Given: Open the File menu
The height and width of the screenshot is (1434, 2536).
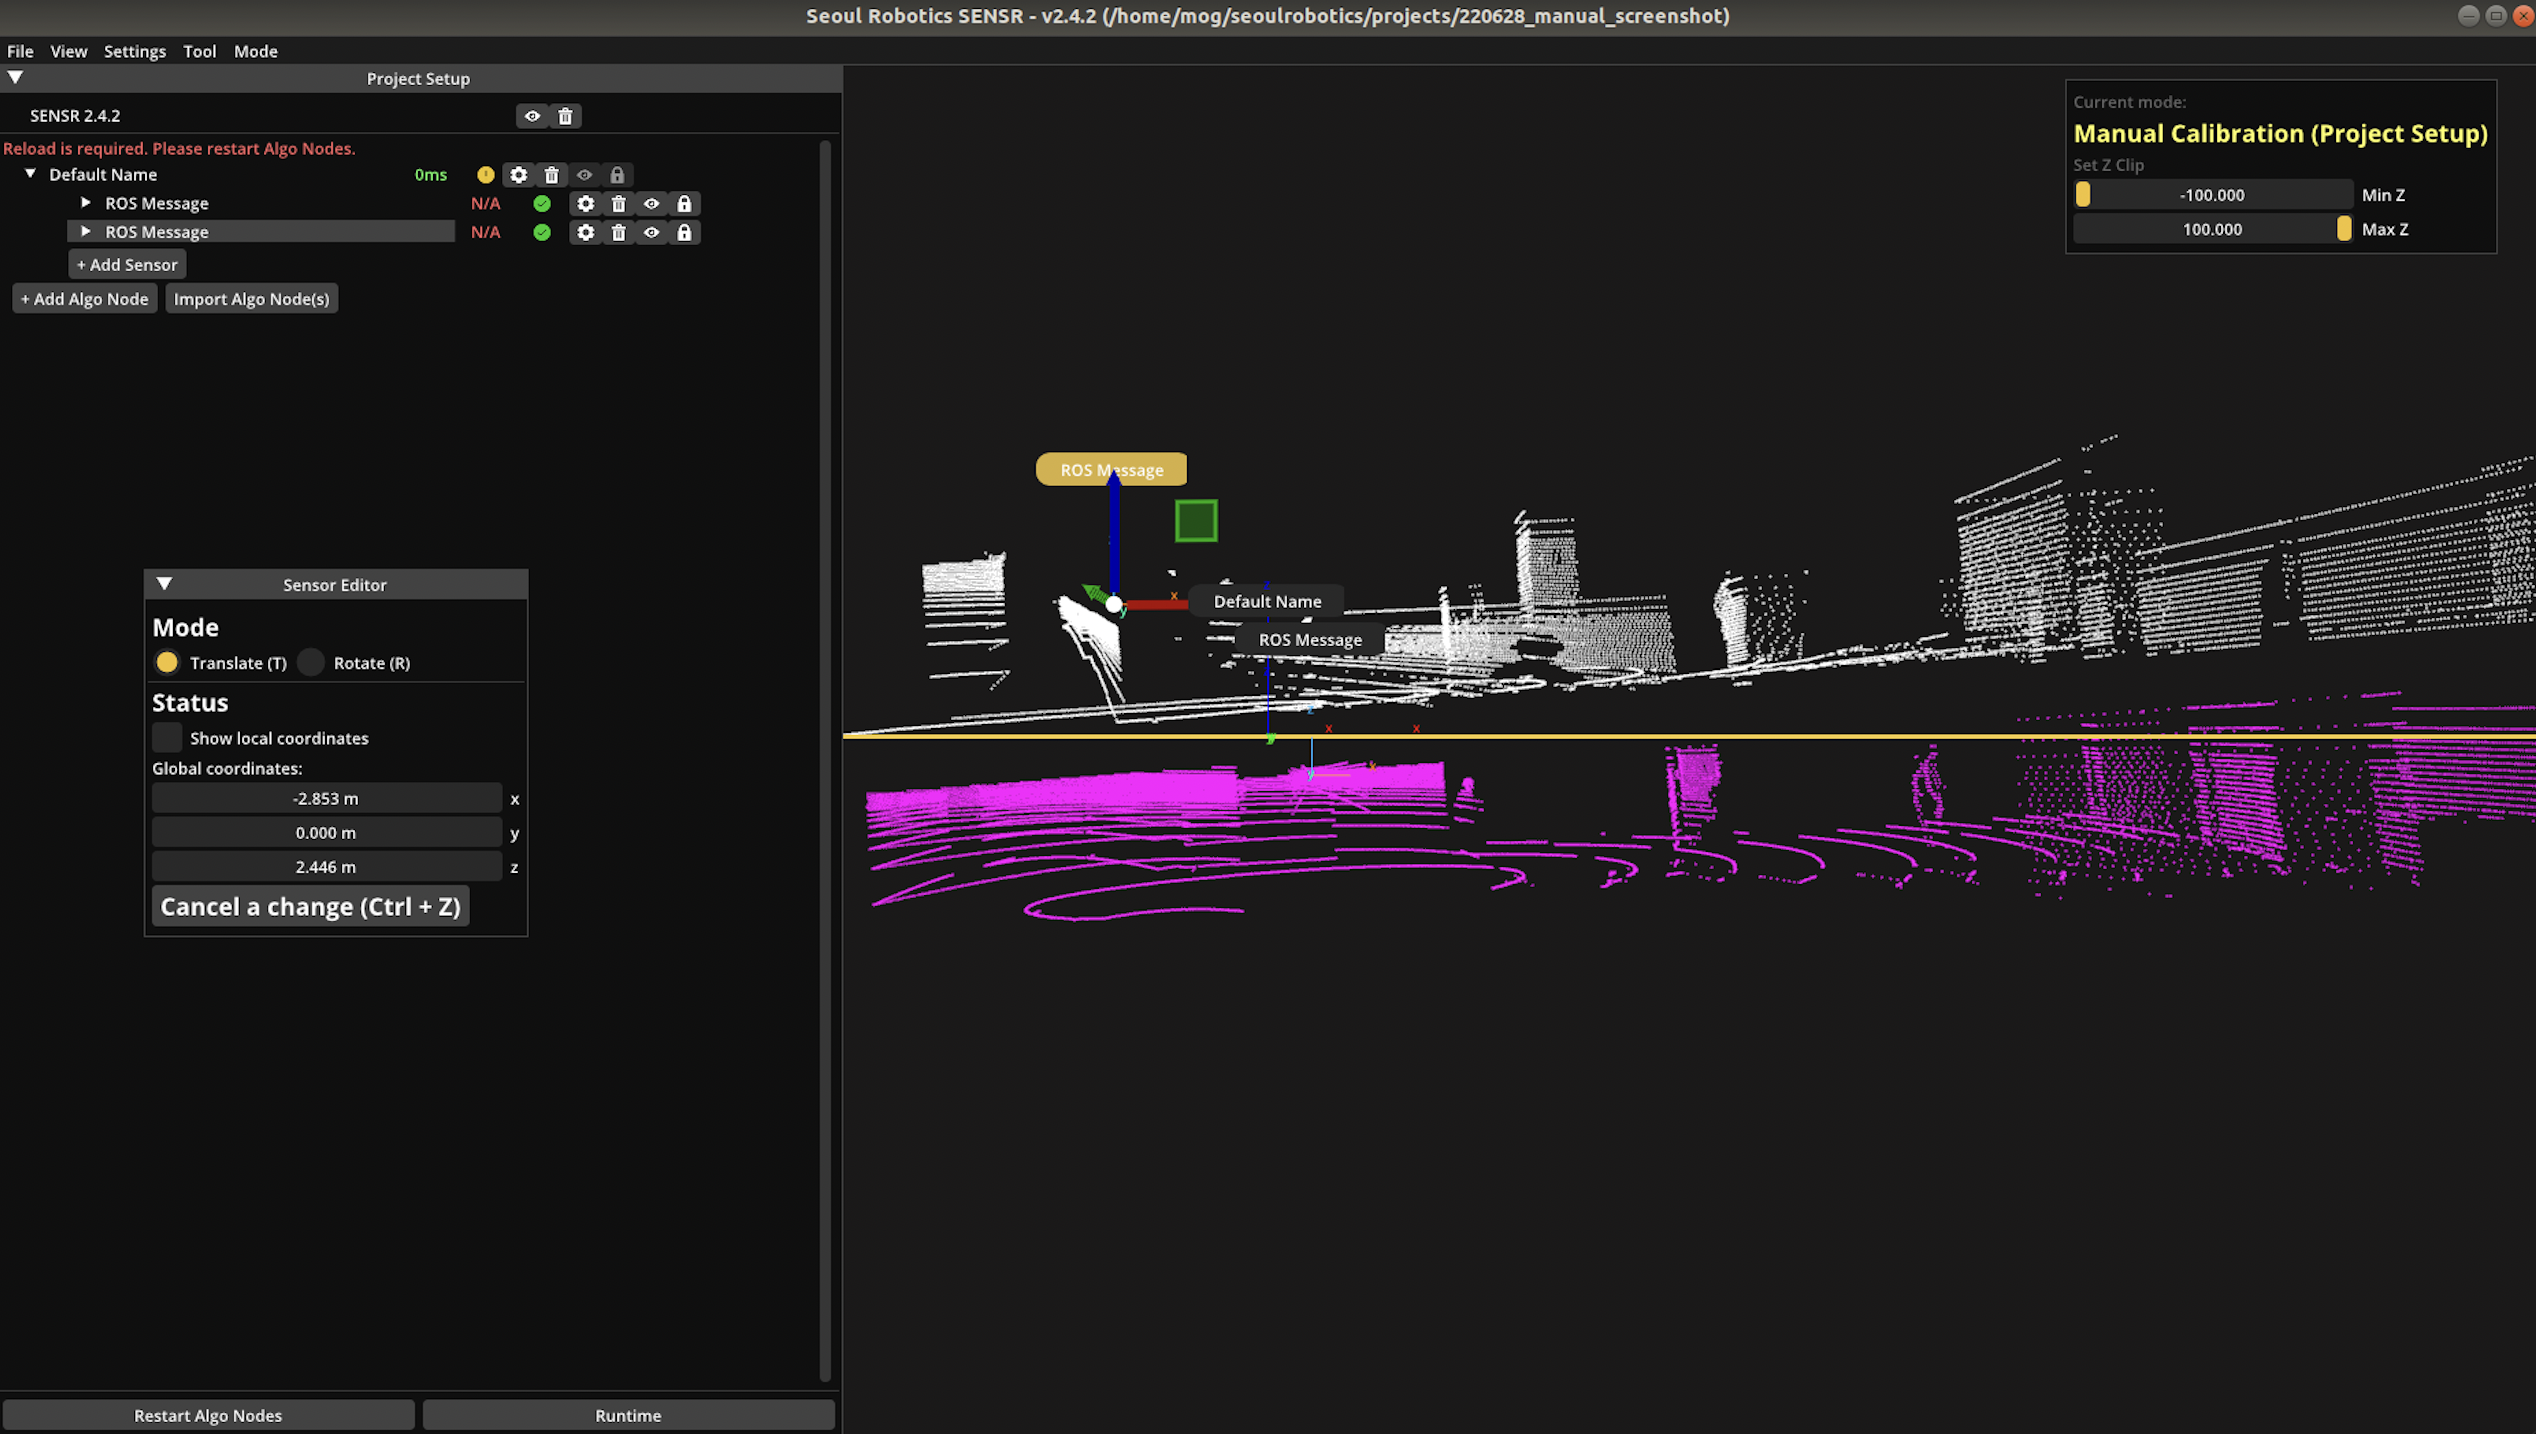Looking at the screenshot, I should 20,51.
